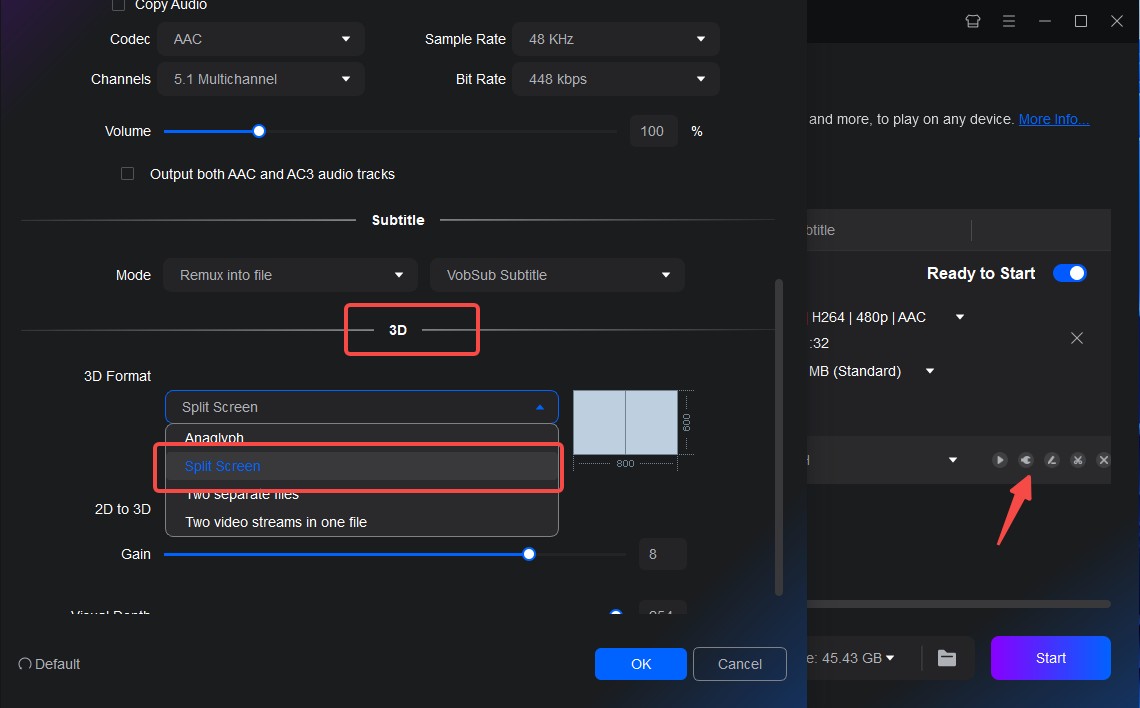The width and height of the screenshot is (1140, 708).
Task: Click the 2D to 3D label
Action: [123, 509]
